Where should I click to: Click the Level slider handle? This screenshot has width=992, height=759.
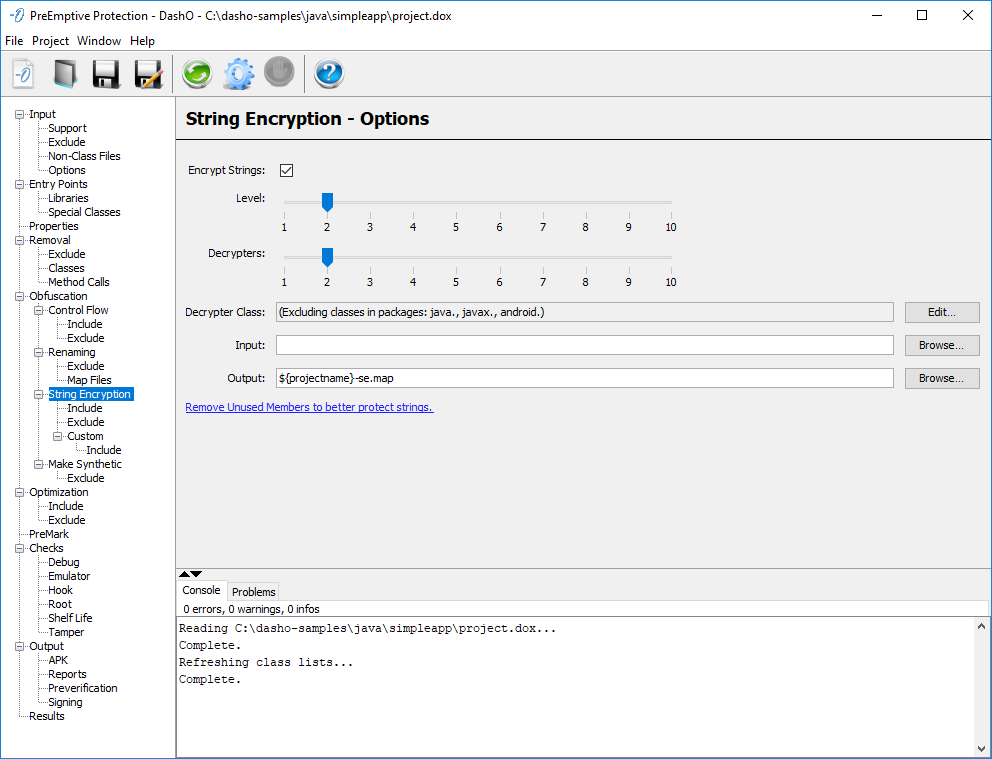327,202
